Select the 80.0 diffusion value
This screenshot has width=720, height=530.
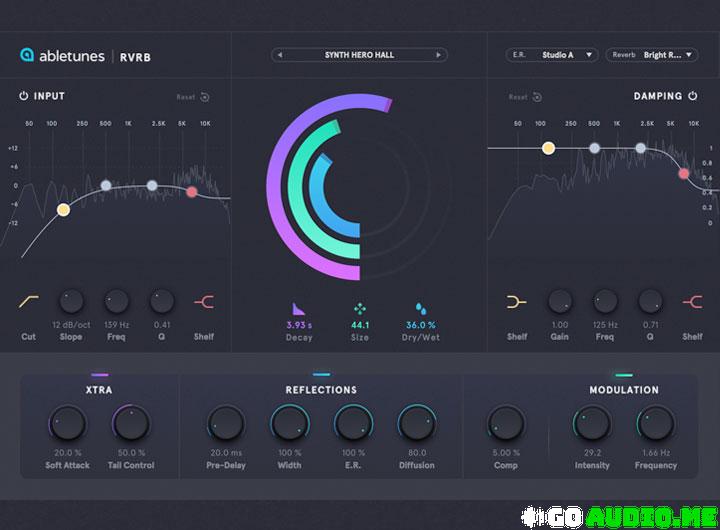pyautogui.click(x=417, y=452)
